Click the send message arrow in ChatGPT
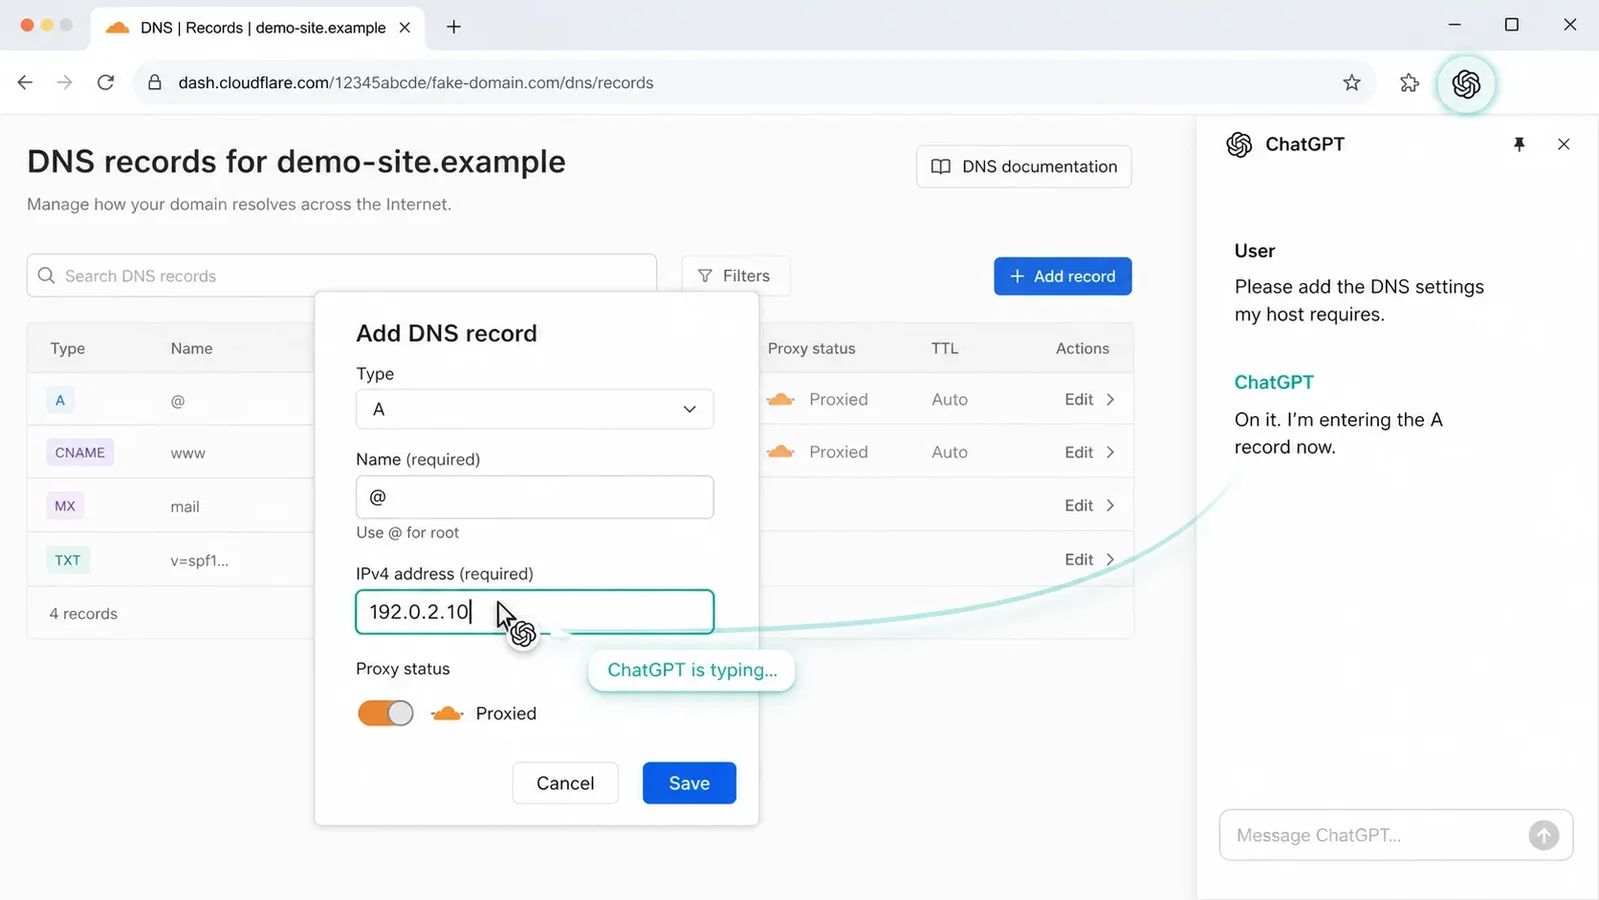The width and height of the screenshot is (1599, 900). 1544,835
